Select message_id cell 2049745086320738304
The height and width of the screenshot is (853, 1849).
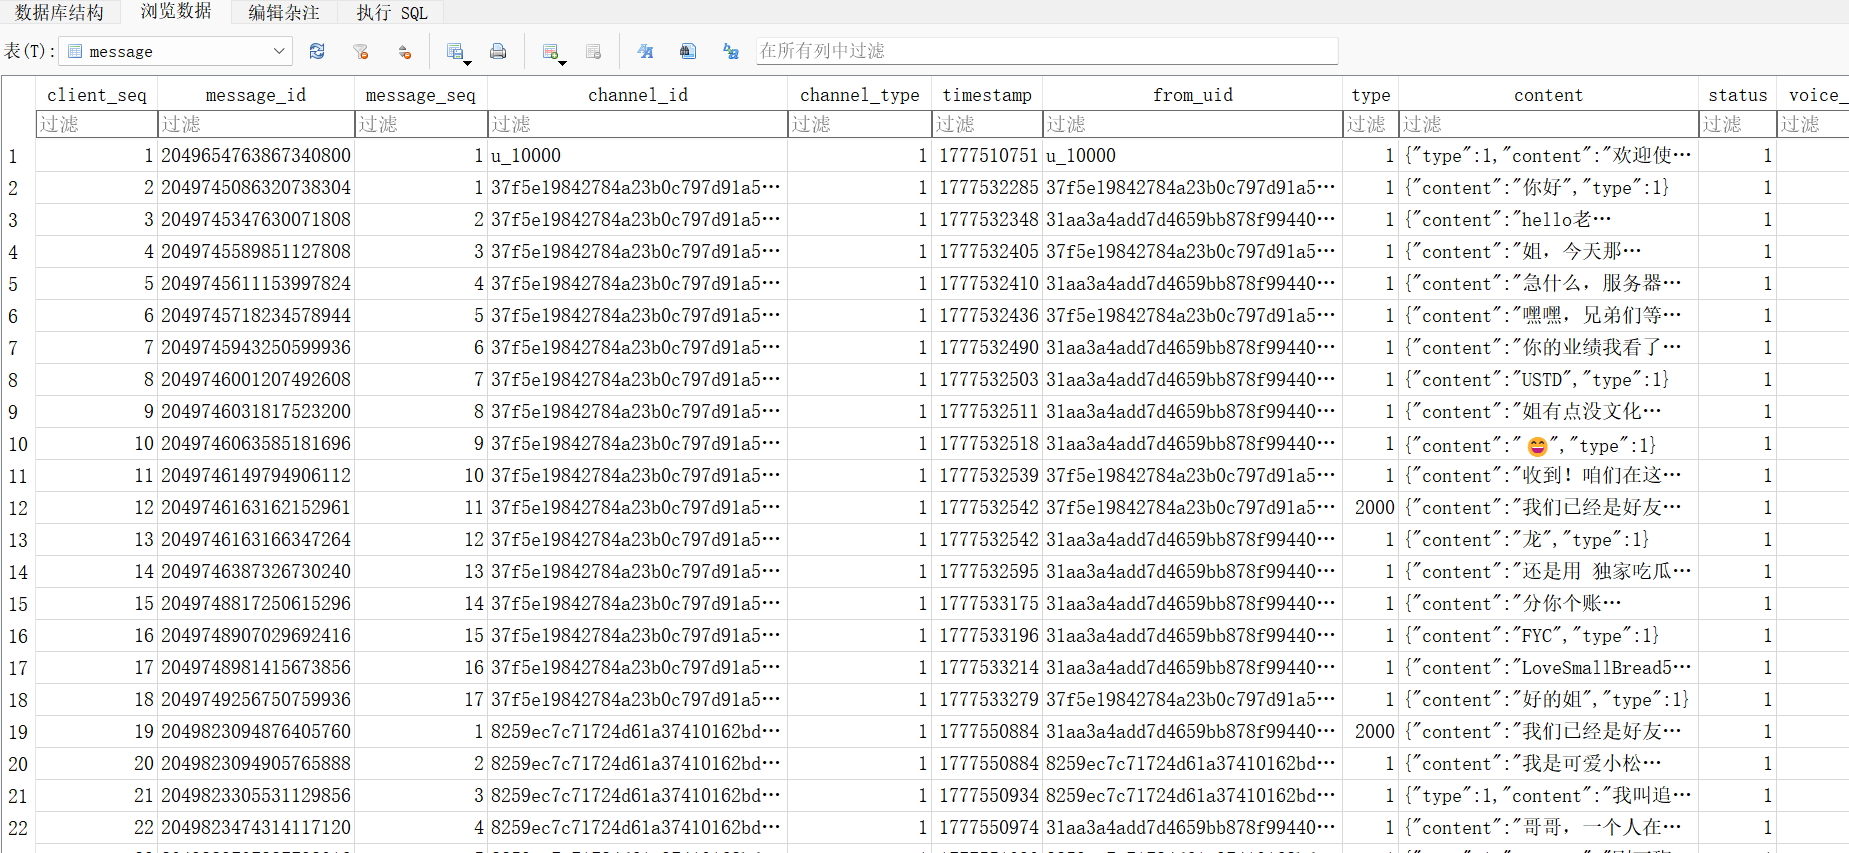[256, 188]
